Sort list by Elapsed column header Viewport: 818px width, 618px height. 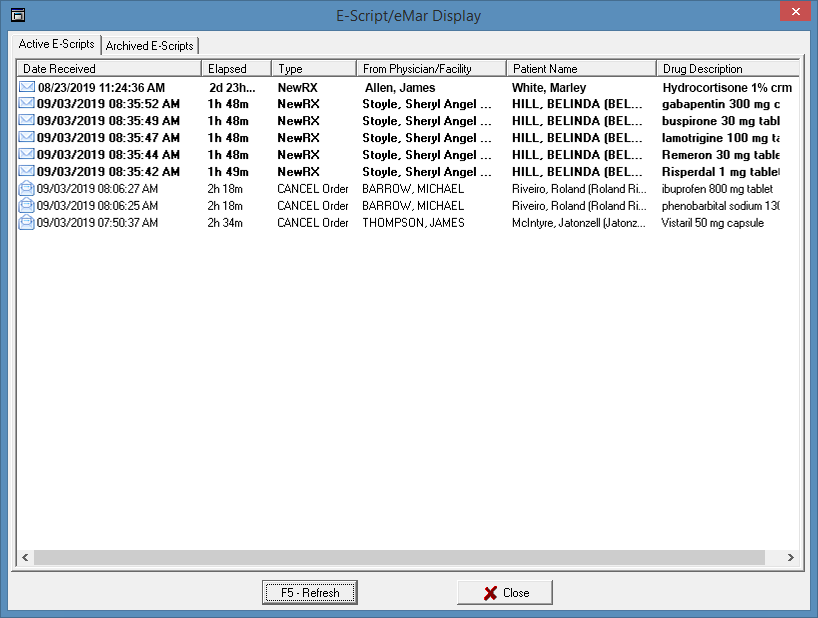[236, 69]
